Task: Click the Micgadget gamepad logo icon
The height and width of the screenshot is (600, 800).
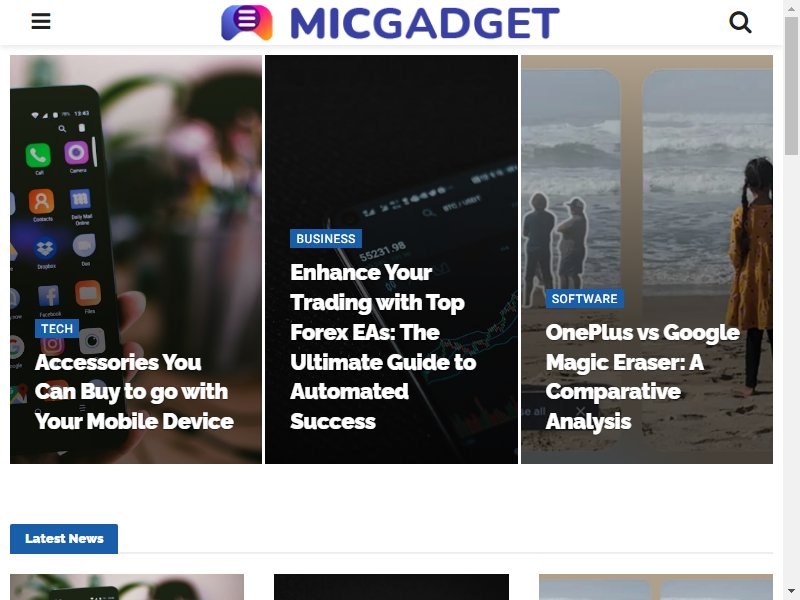Action: 246,22
